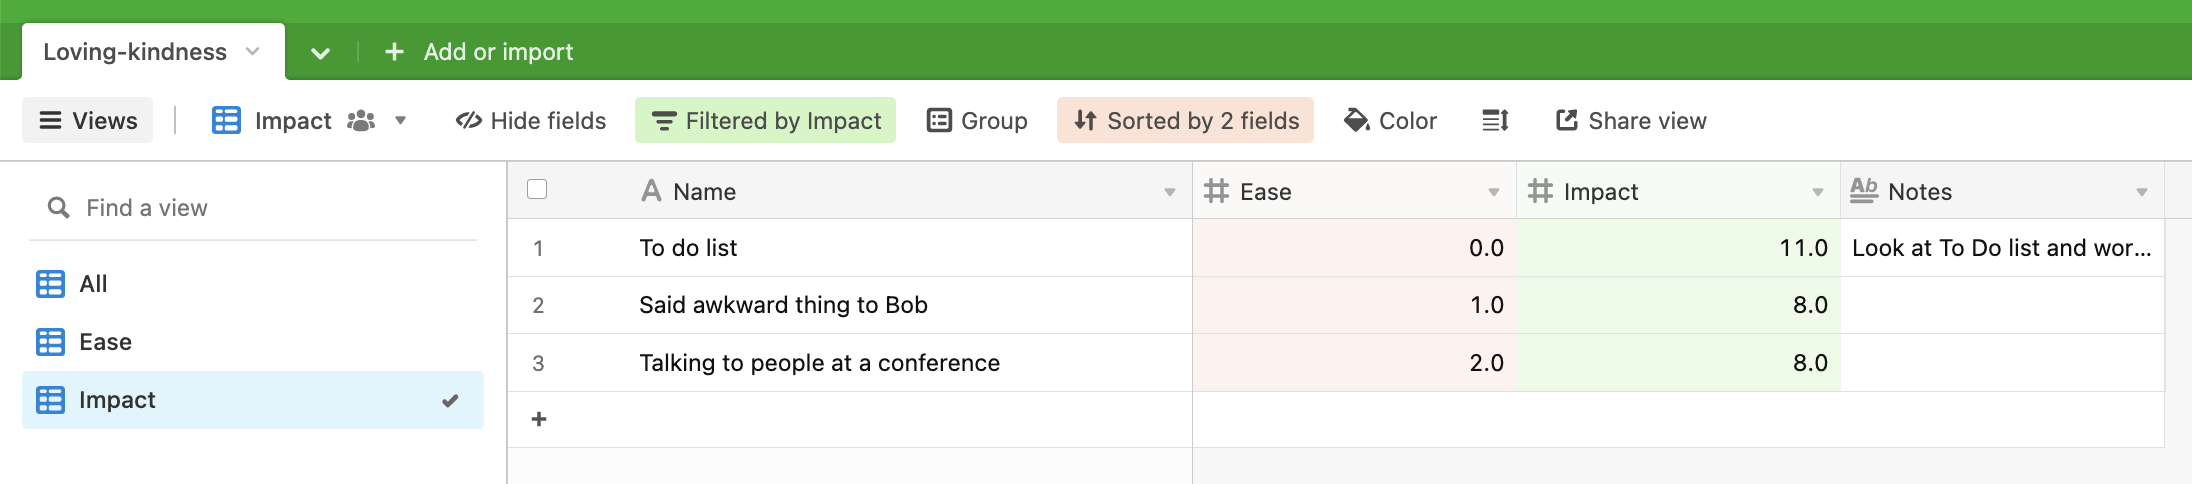Toggle the select-all rows checkbox
The height and width of the screenshot is (484, 2192).
[x=537, y=190]
